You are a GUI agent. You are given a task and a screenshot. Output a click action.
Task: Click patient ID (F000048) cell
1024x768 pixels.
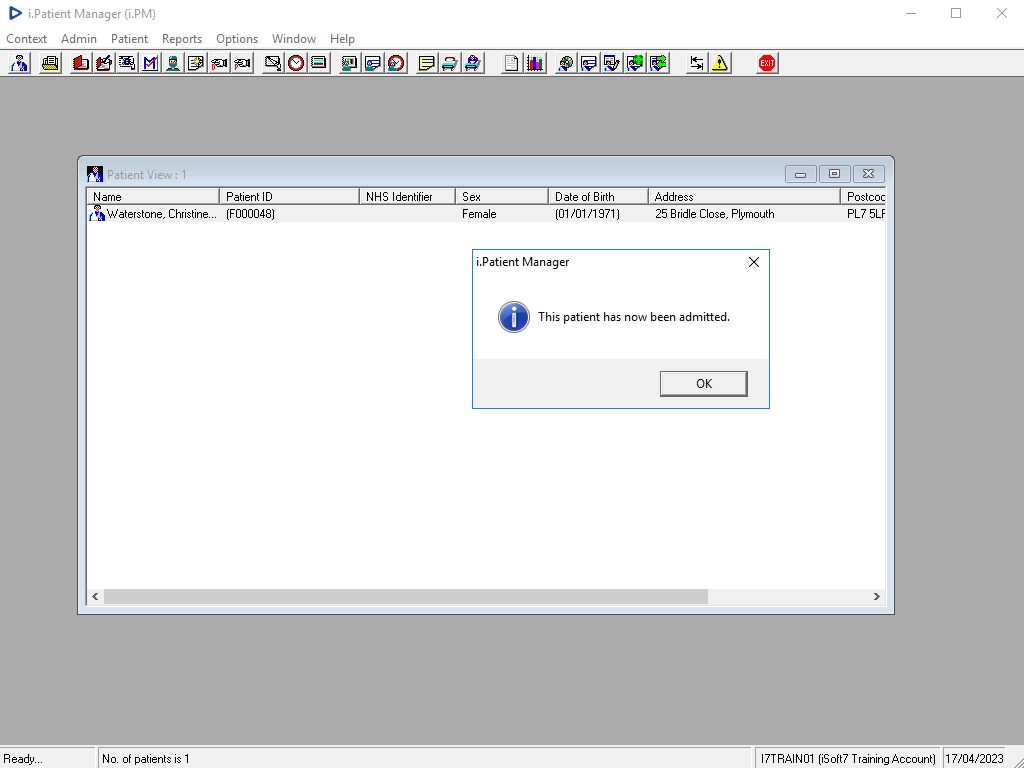point(250,214)
